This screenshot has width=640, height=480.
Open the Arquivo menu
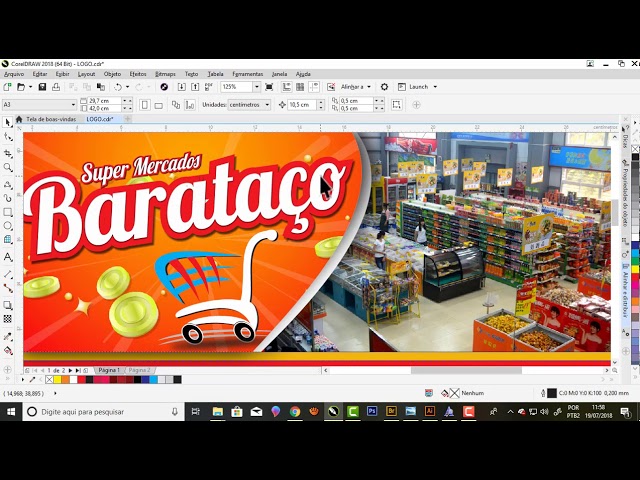pyautogui.click(x=14, y=74)
